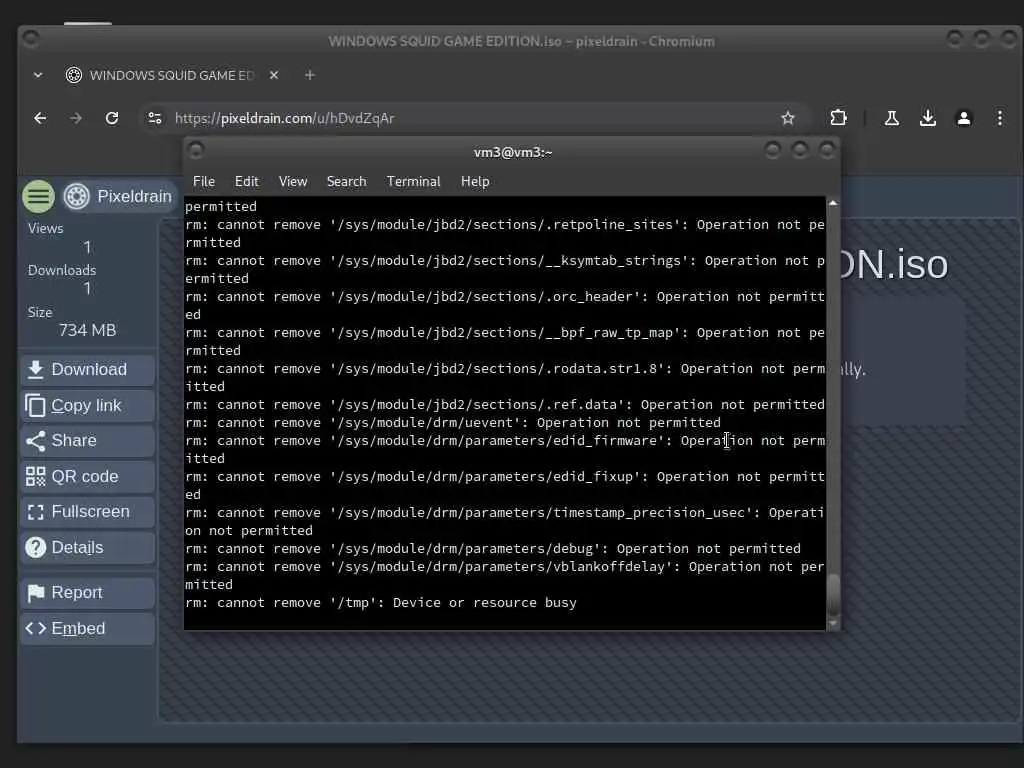Open the browser downloads icon
The width and height of the screenshot is (1024, 768).
click(x=927, y=118)
